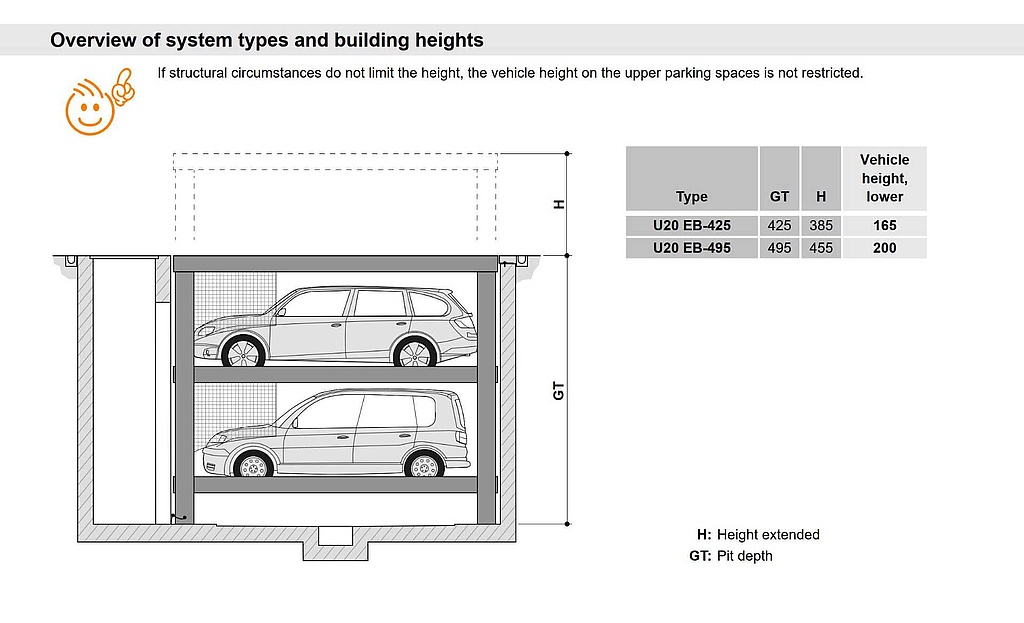1024x623 pixels.
Task: Click the lower vehicle height value 200
Action: coord(884,248)
